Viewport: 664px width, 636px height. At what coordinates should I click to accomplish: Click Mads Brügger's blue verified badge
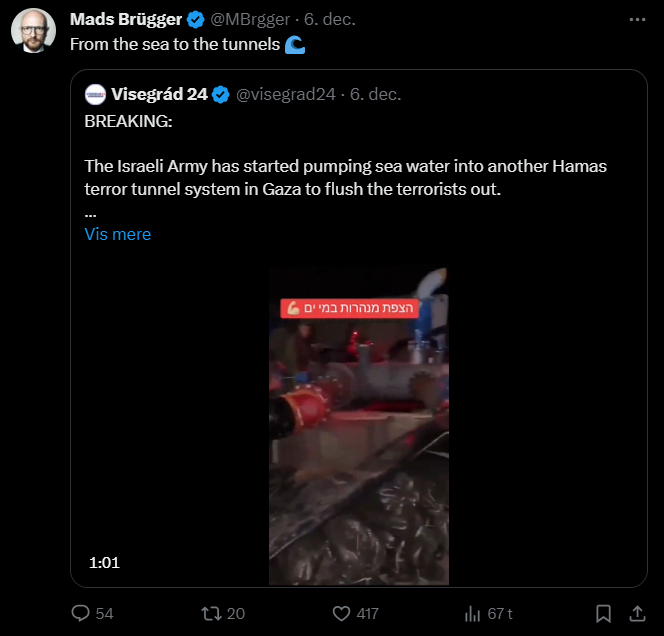click(196, 20)
